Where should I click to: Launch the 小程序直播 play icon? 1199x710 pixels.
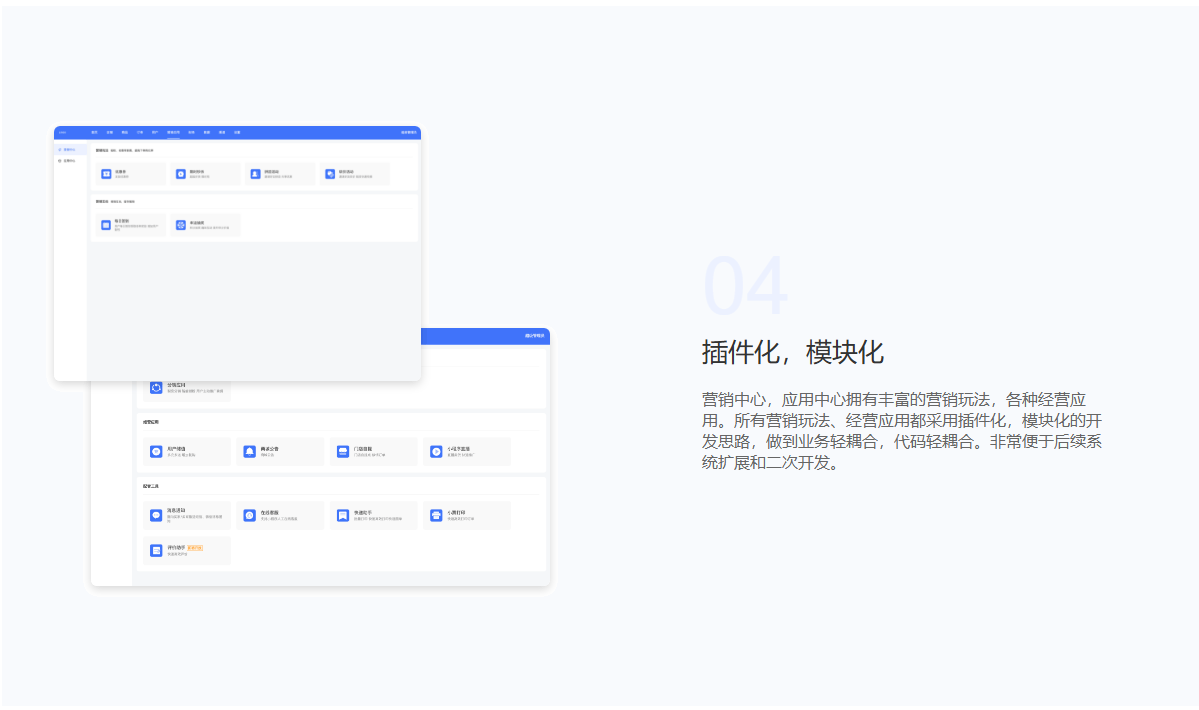point(436,452)
